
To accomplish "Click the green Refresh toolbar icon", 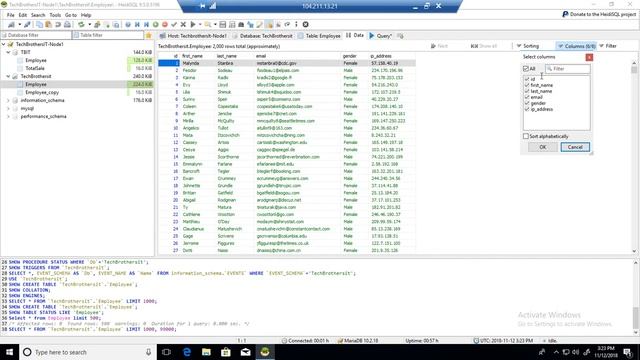I will 81,24.
